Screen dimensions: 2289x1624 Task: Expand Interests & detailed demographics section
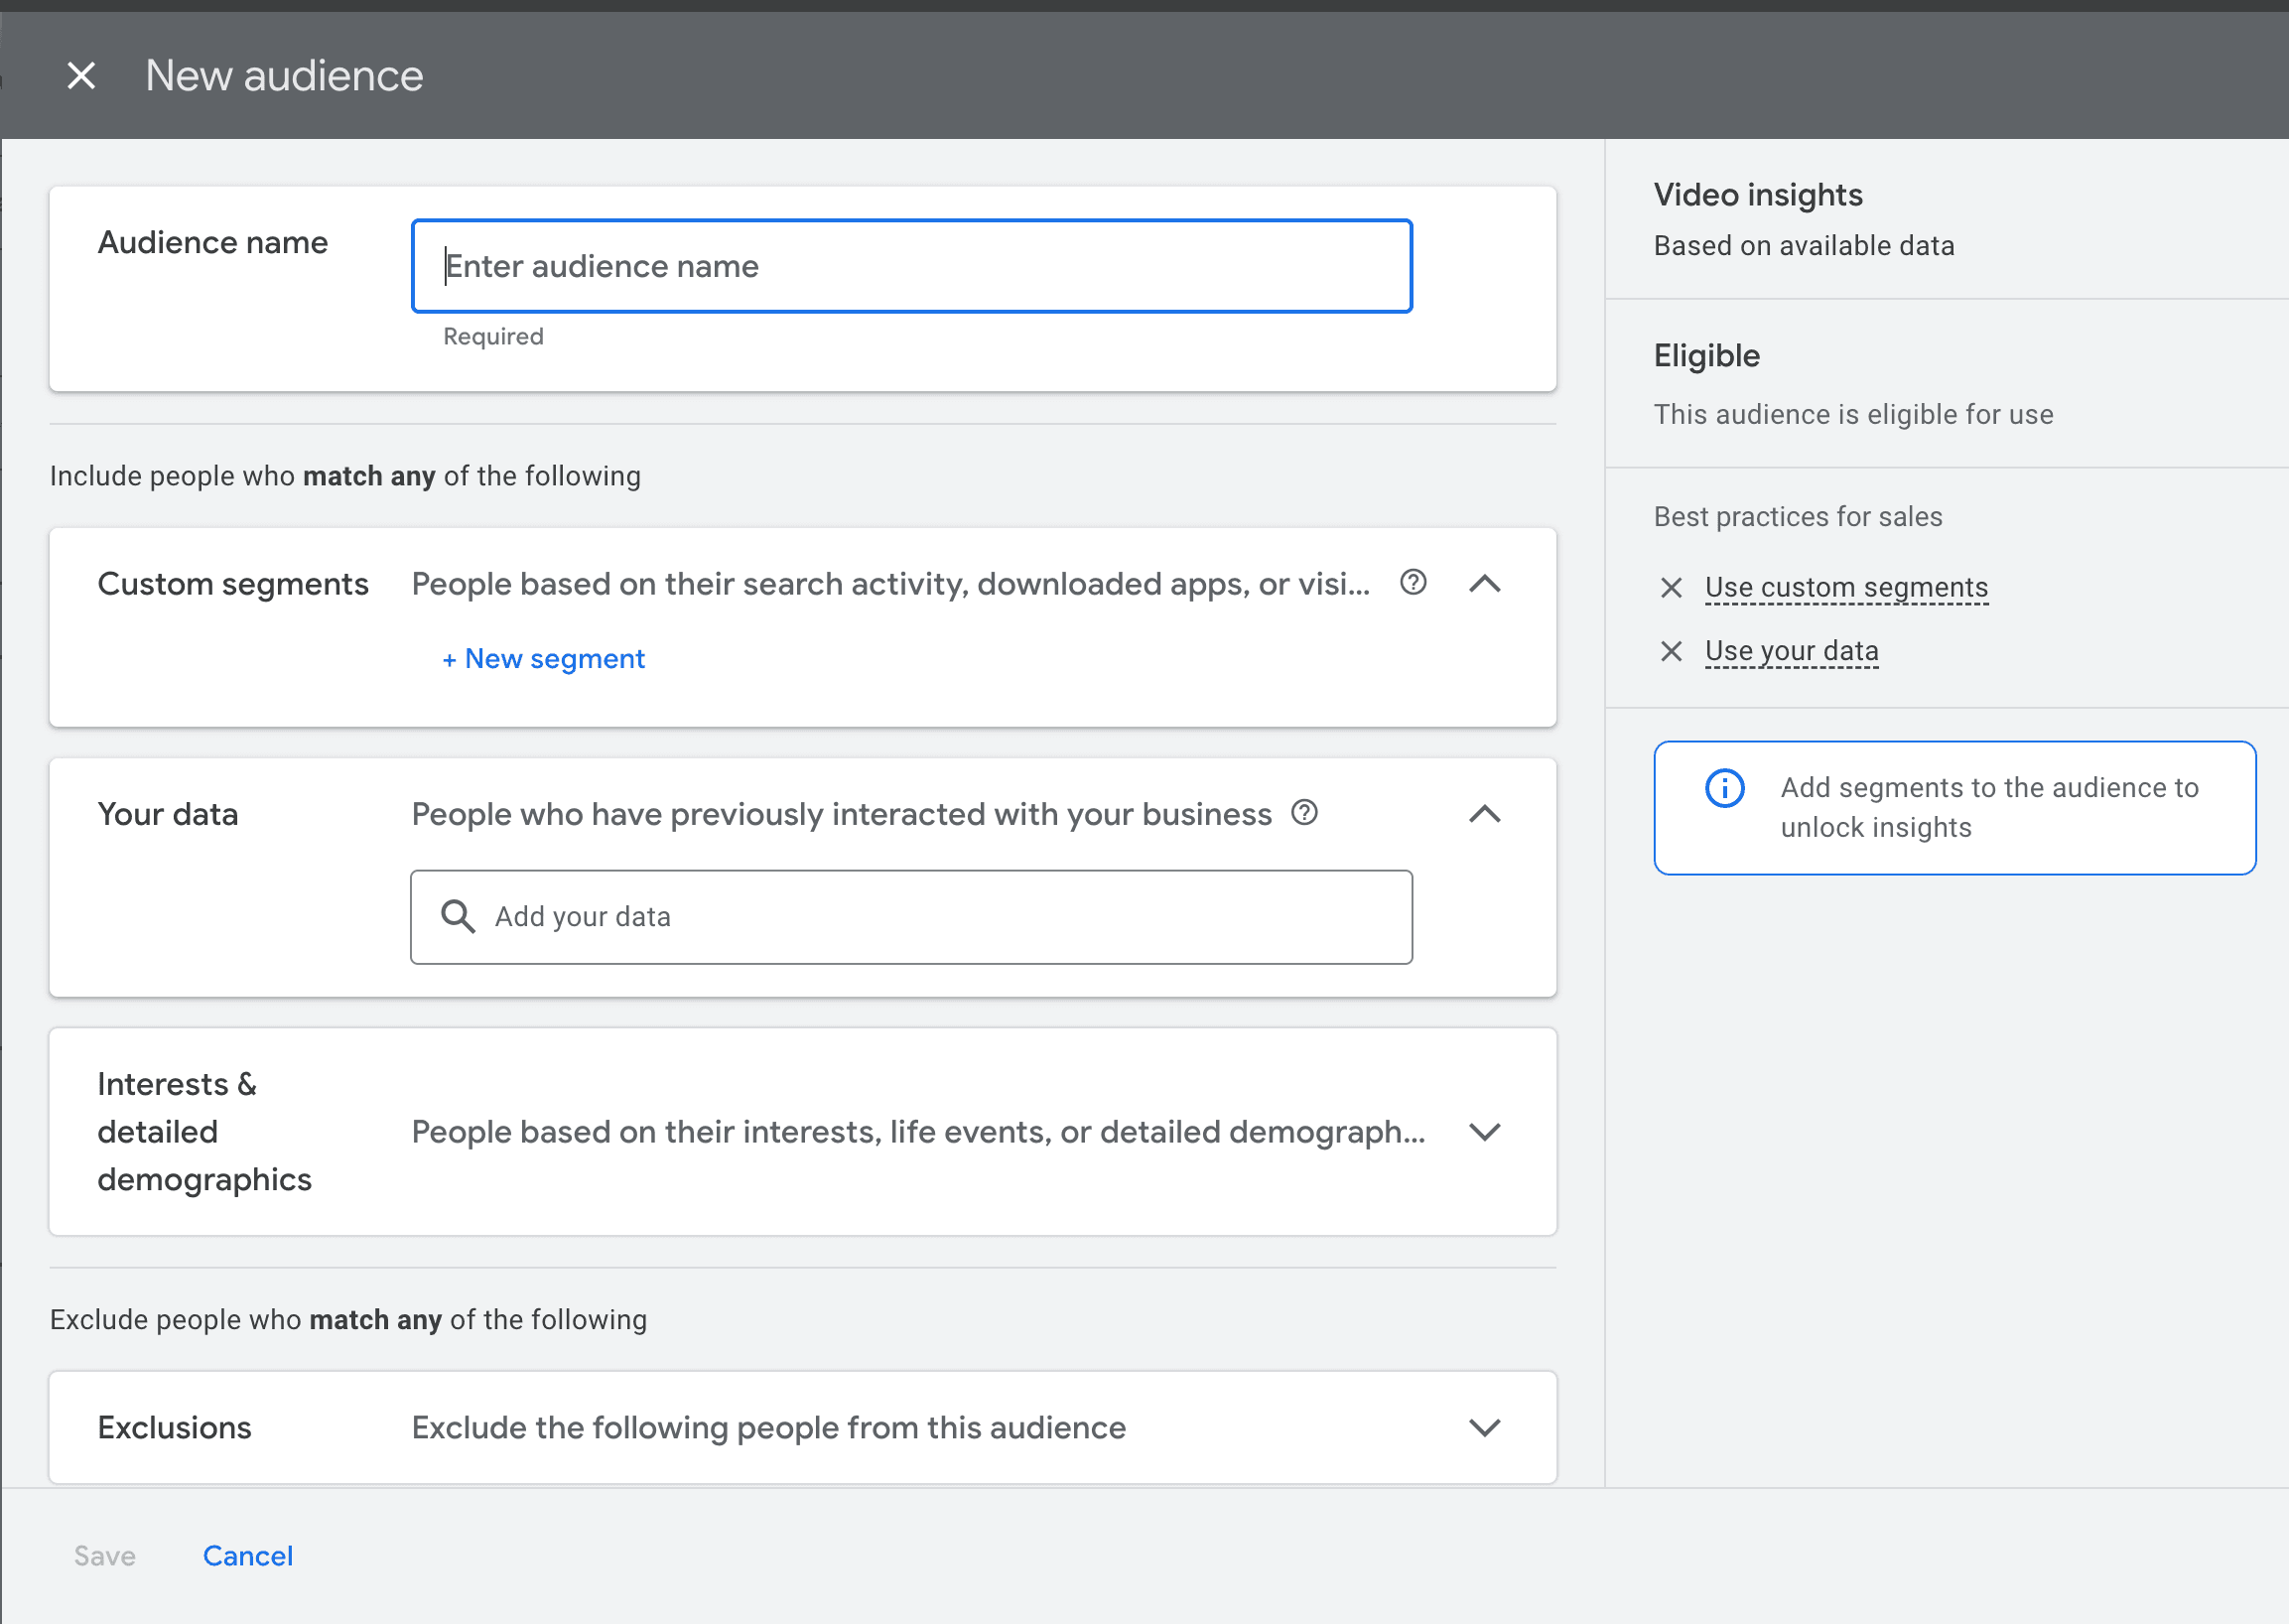[1484, 1131]
